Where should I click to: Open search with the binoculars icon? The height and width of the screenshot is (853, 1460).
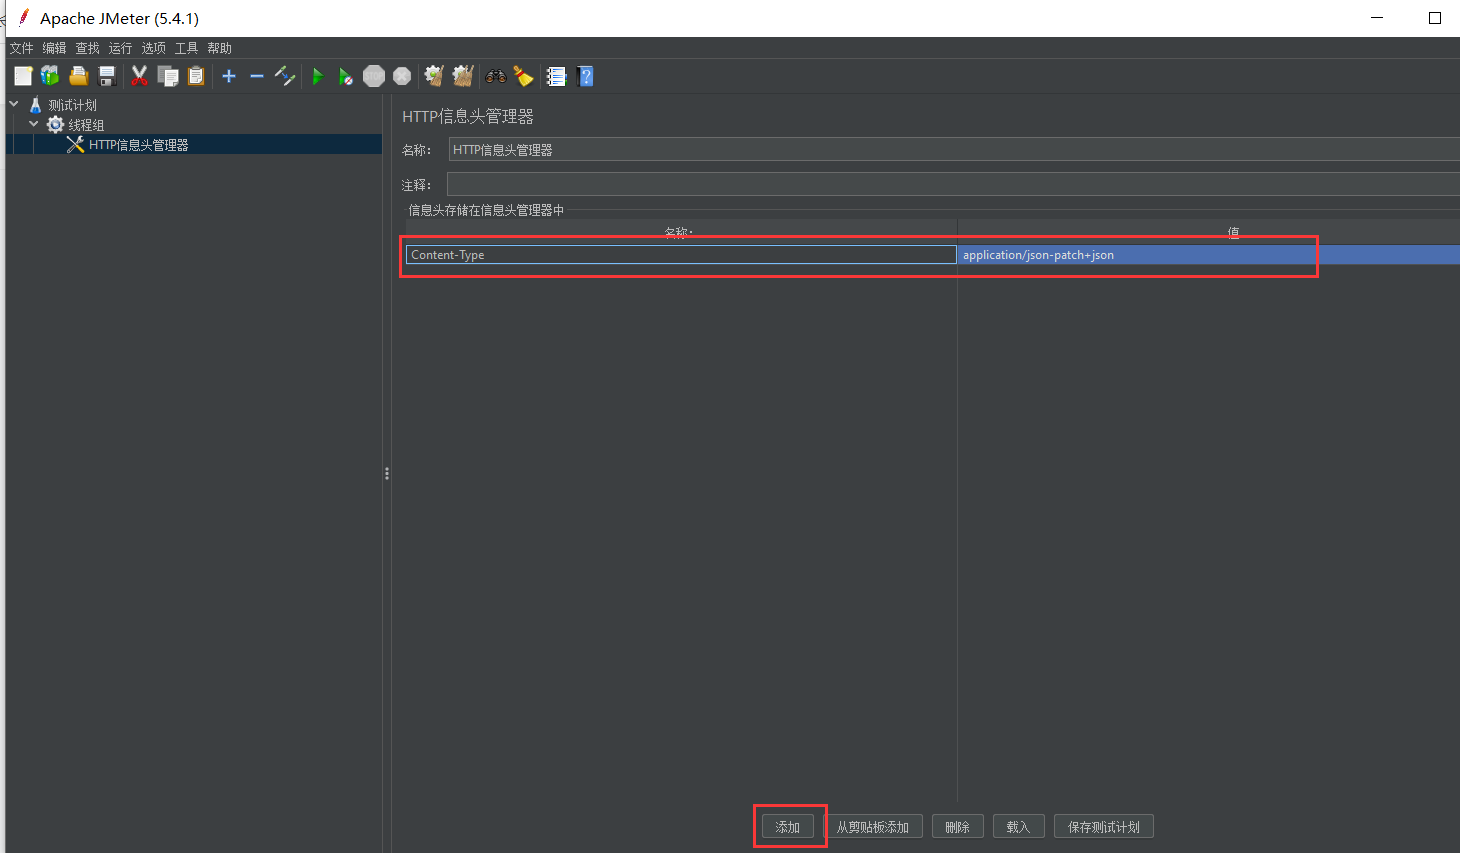496,76
